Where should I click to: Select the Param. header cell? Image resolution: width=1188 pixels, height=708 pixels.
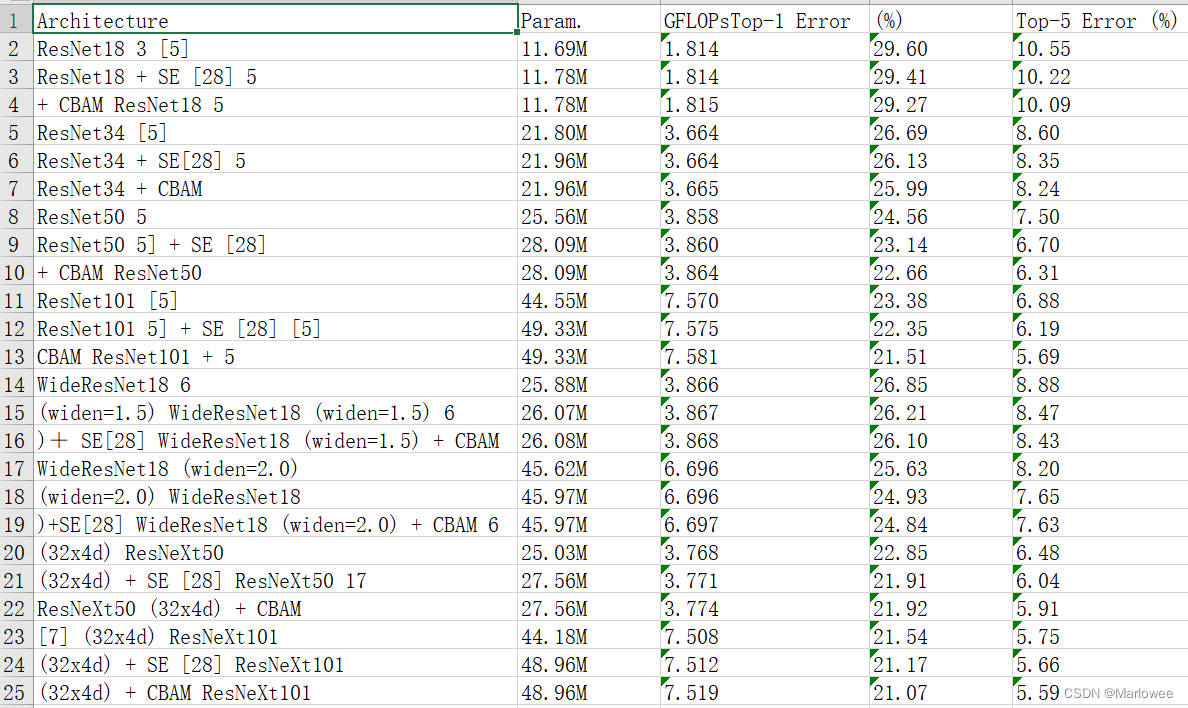(589, 20)
